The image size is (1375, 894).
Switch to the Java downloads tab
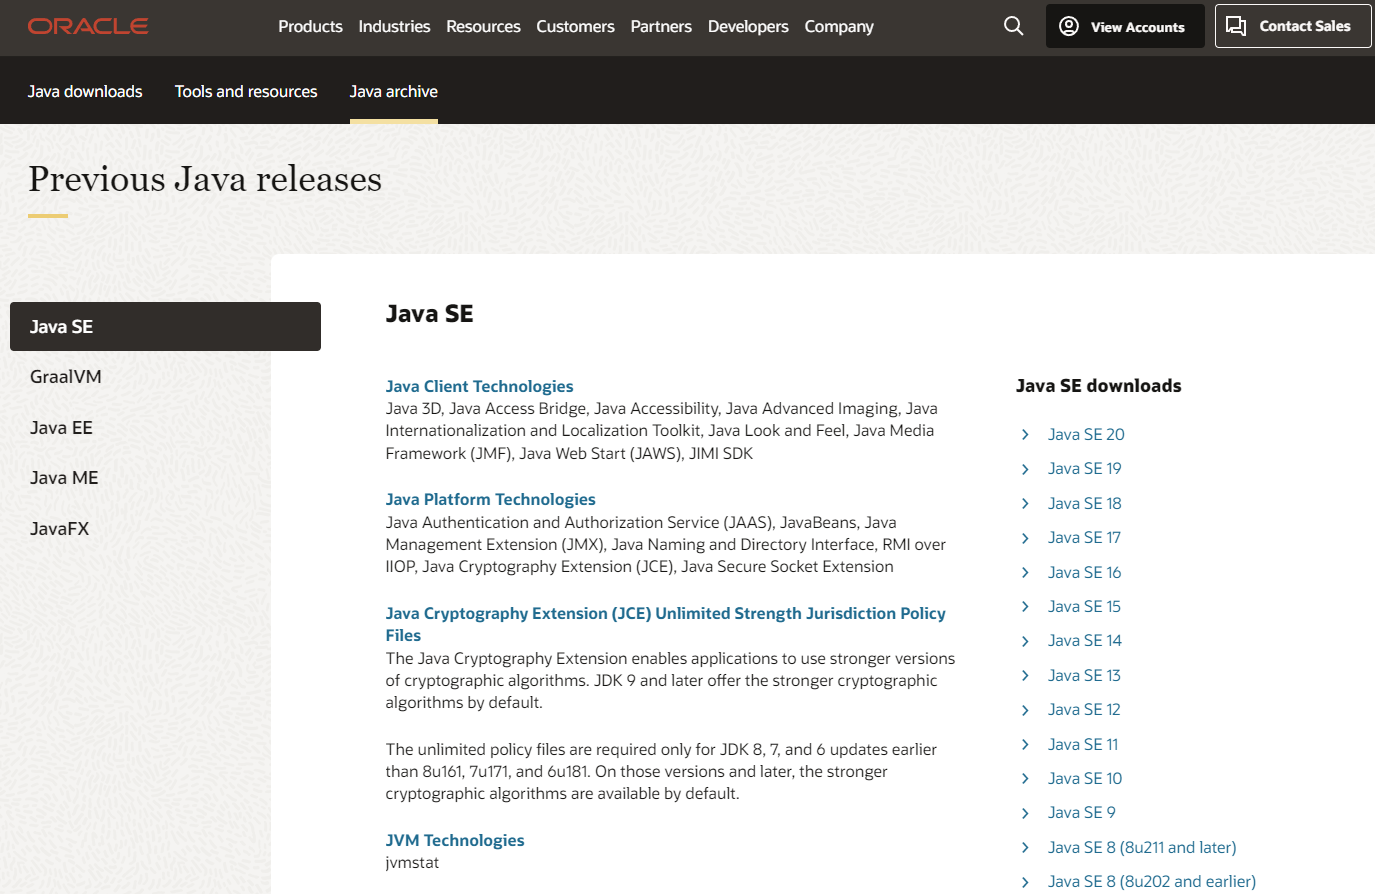85,91
